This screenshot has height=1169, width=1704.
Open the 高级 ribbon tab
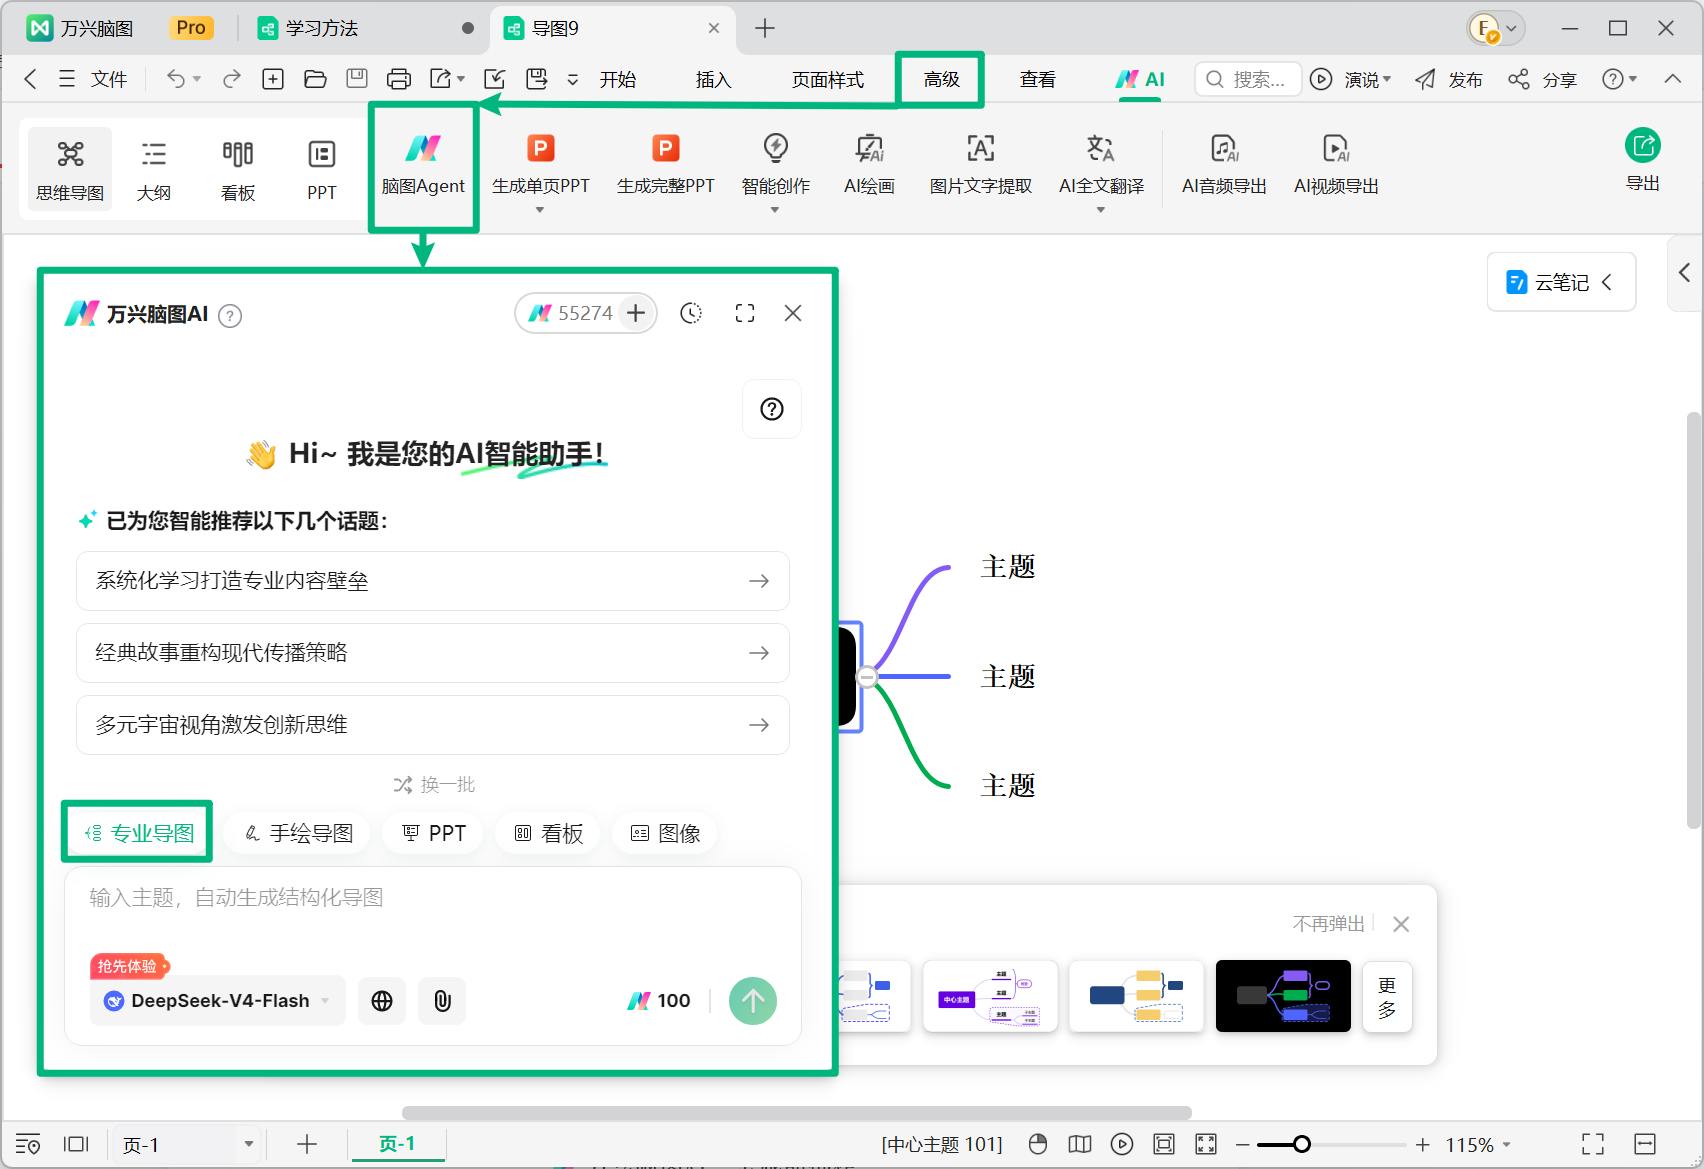[x=941, y=79]
